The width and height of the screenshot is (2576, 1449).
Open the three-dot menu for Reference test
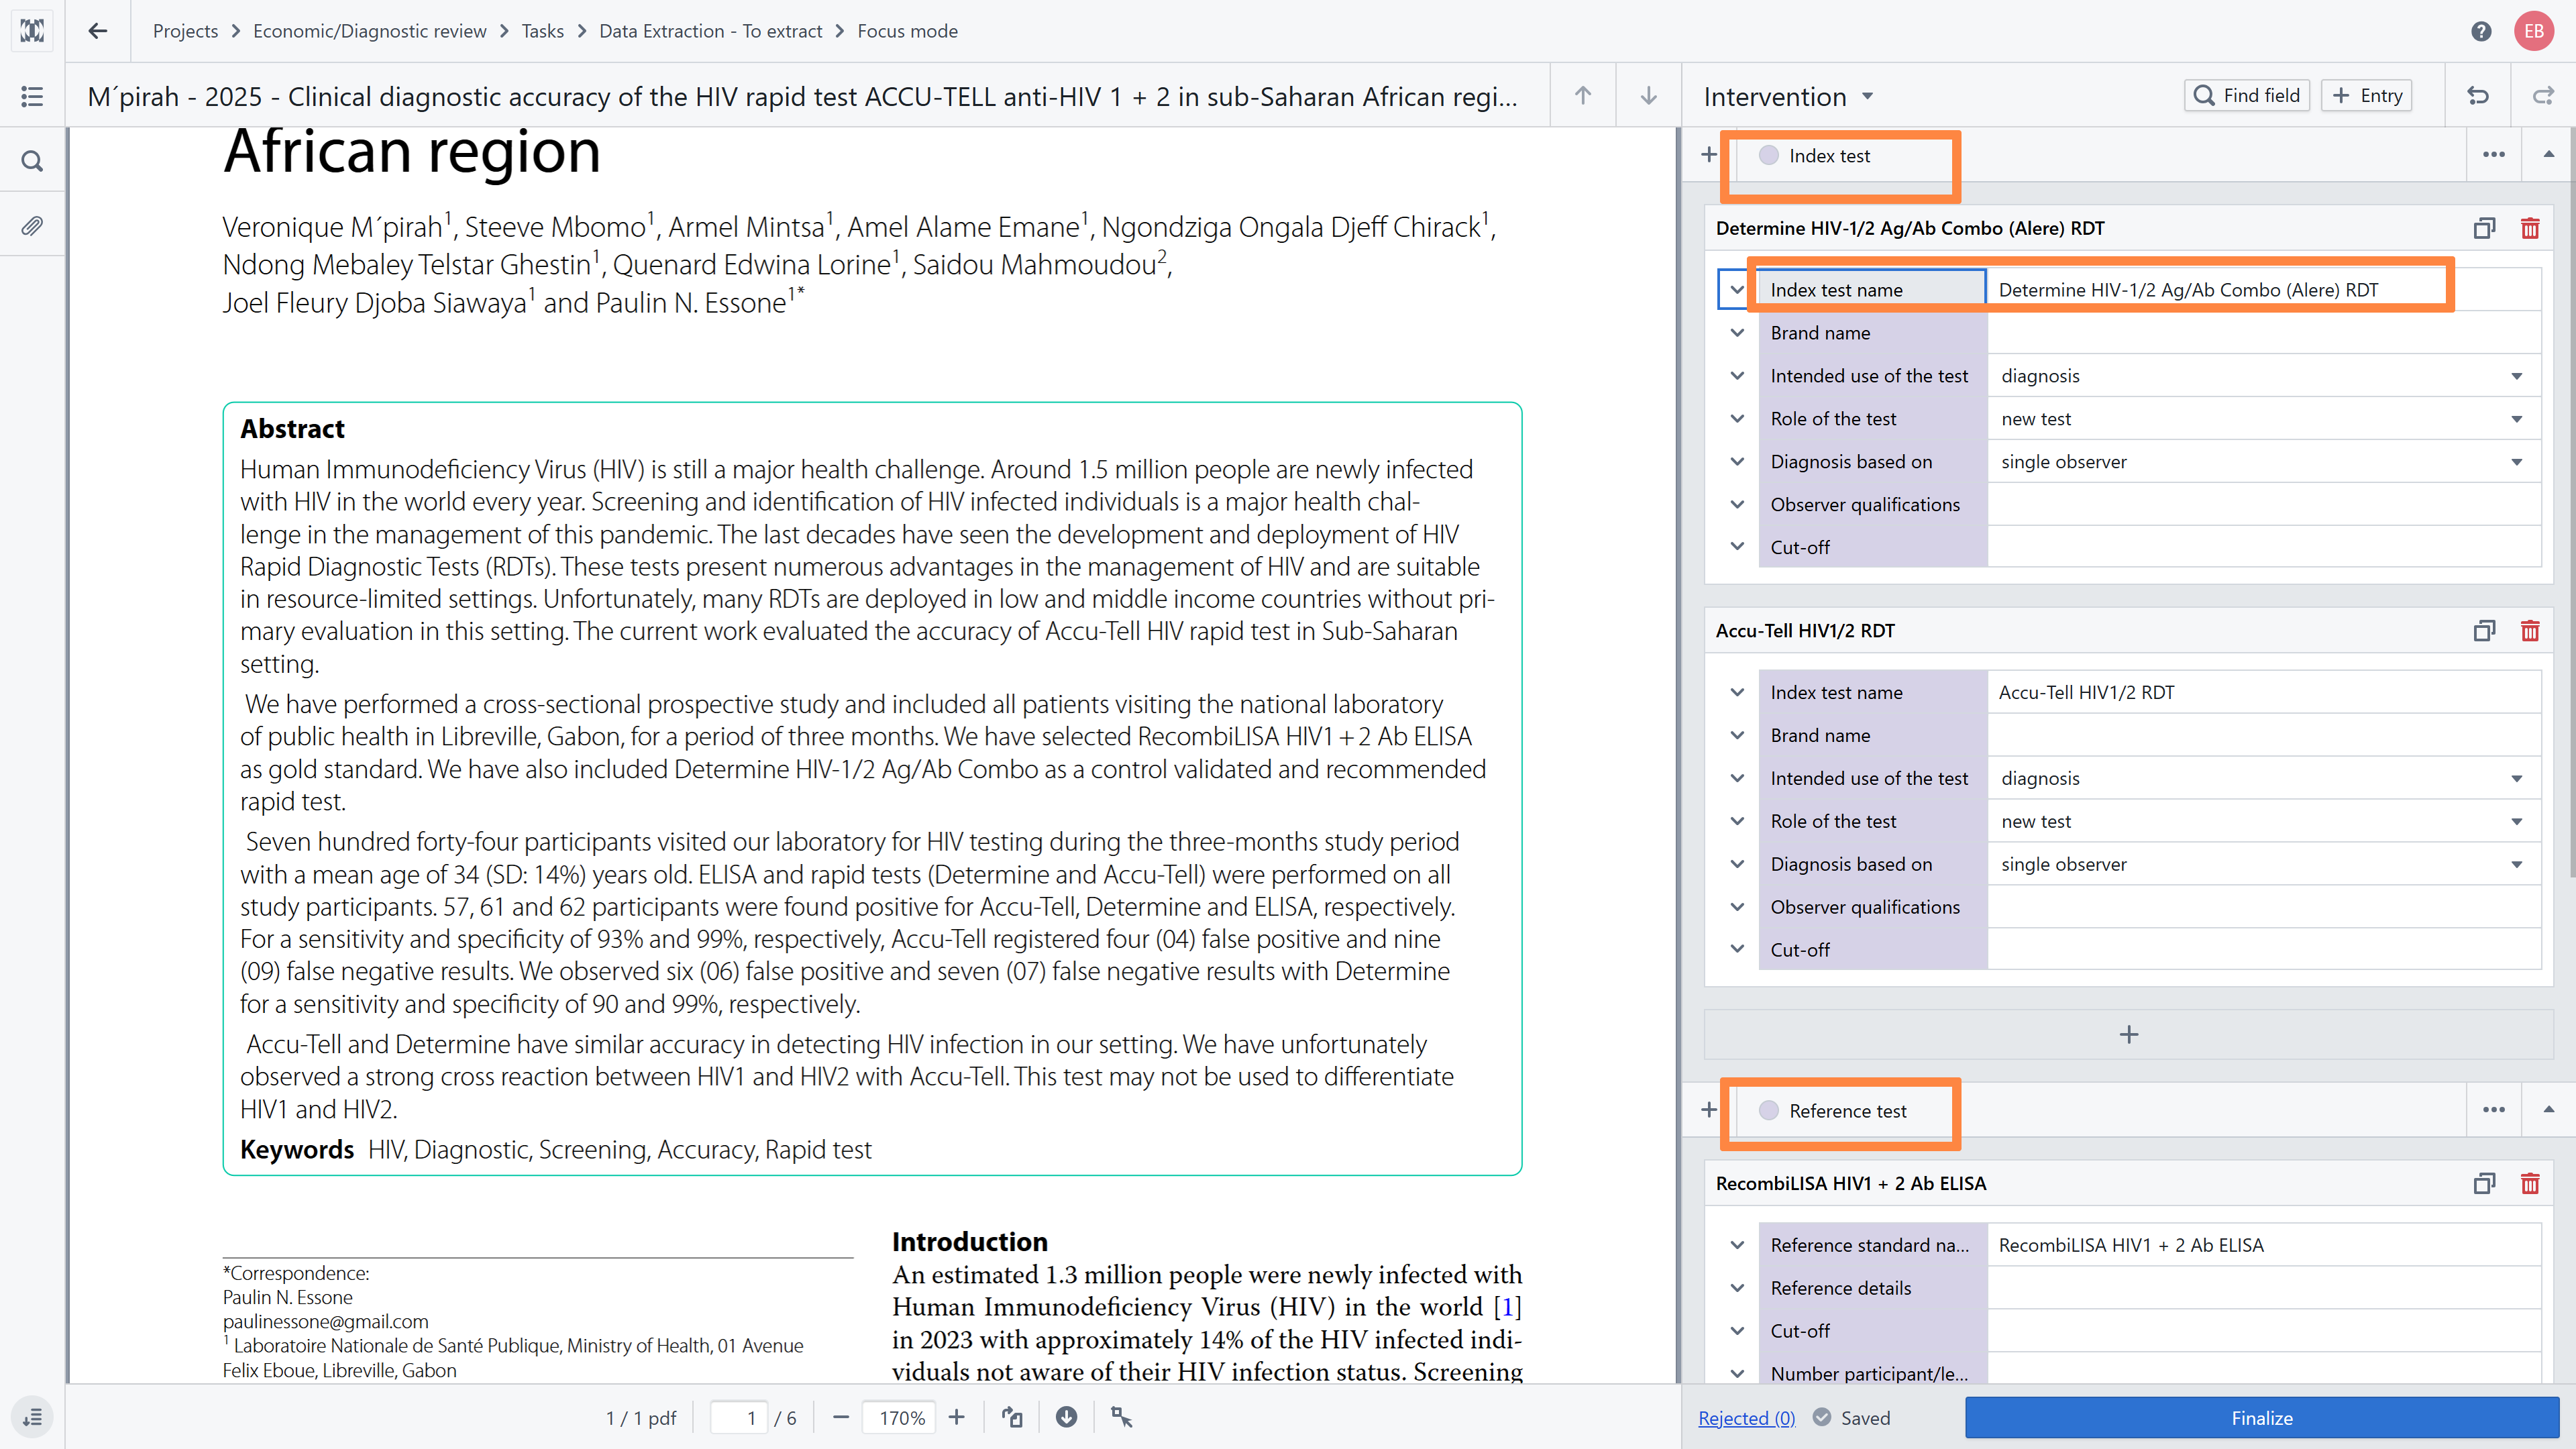pos(2494,1110)
